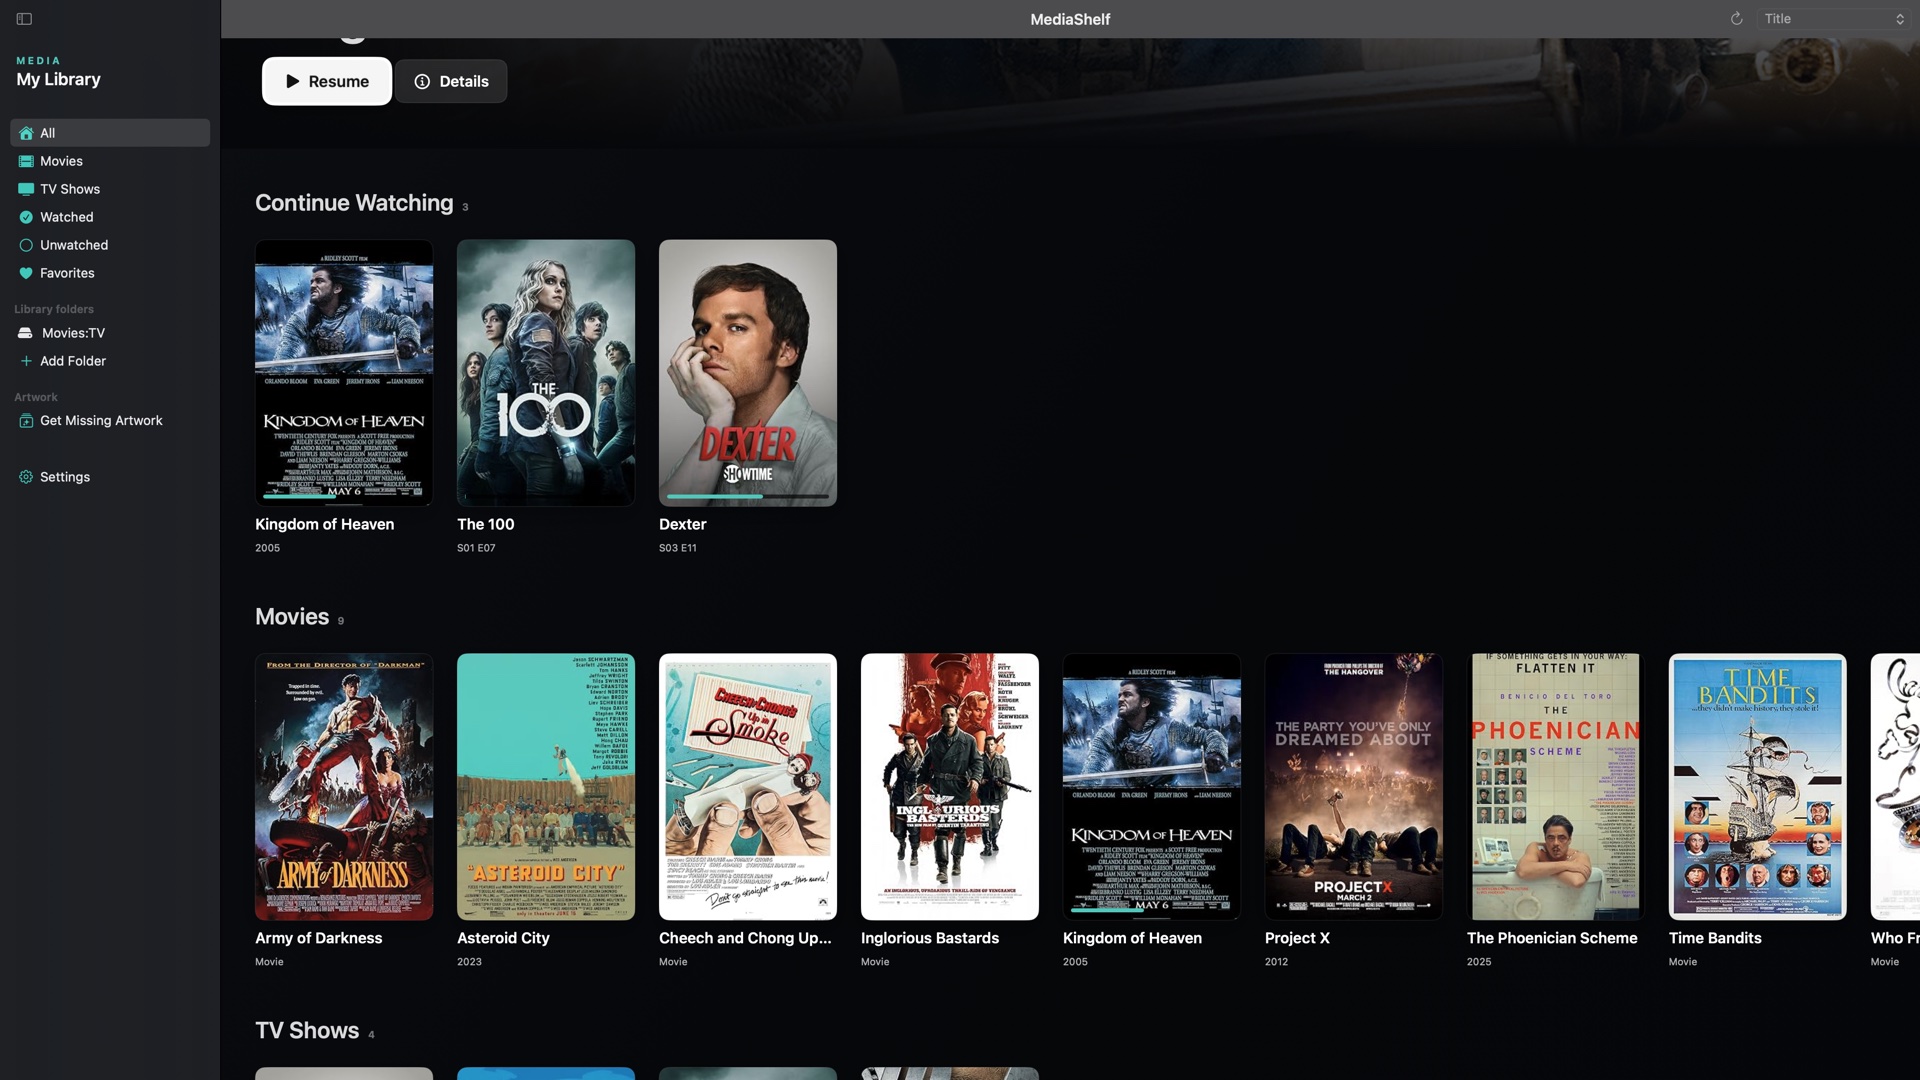Click the home icon beside All
The height and width of the screenshot is (1080, 1920).
pyautogui.click(x=26, y=133)
